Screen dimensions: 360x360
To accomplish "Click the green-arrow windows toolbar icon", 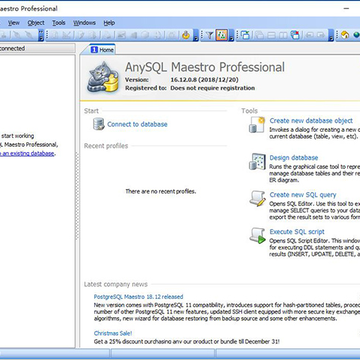I will click(x=246, y=35).
